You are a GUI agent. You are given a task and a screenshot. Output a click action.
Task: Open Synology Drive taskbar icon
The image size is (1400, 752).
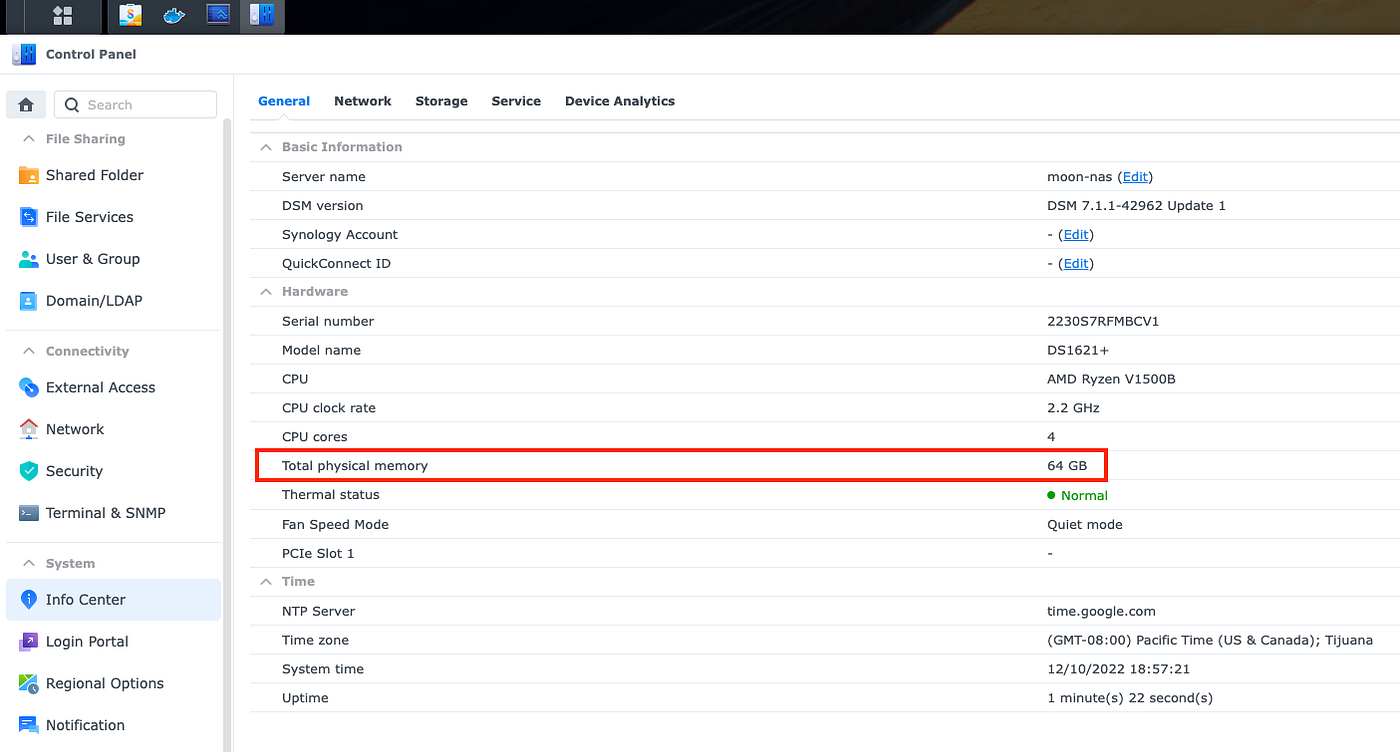click(130, 15)
